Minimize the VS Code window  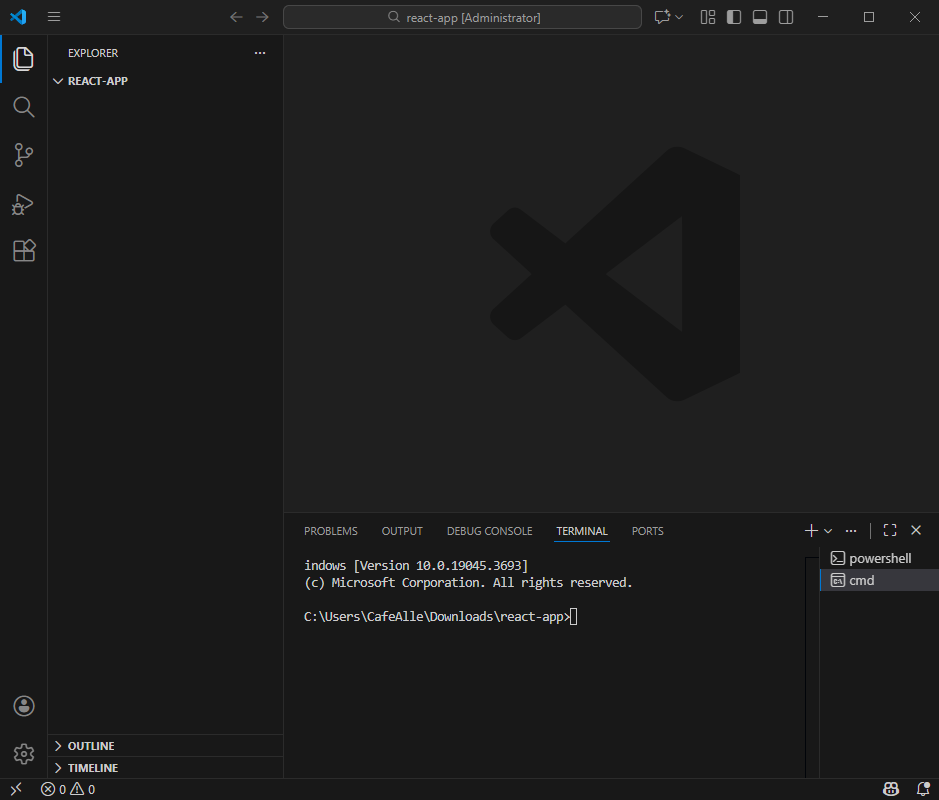823,17
